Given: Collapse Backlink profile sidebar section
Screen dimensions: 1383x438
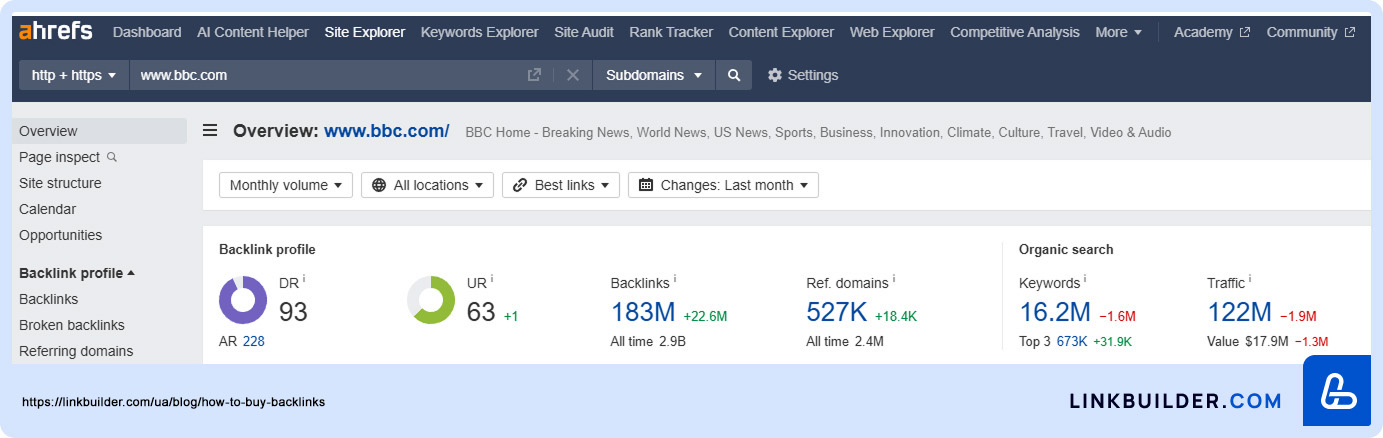Looking at the screenshot, I should 77,273.
